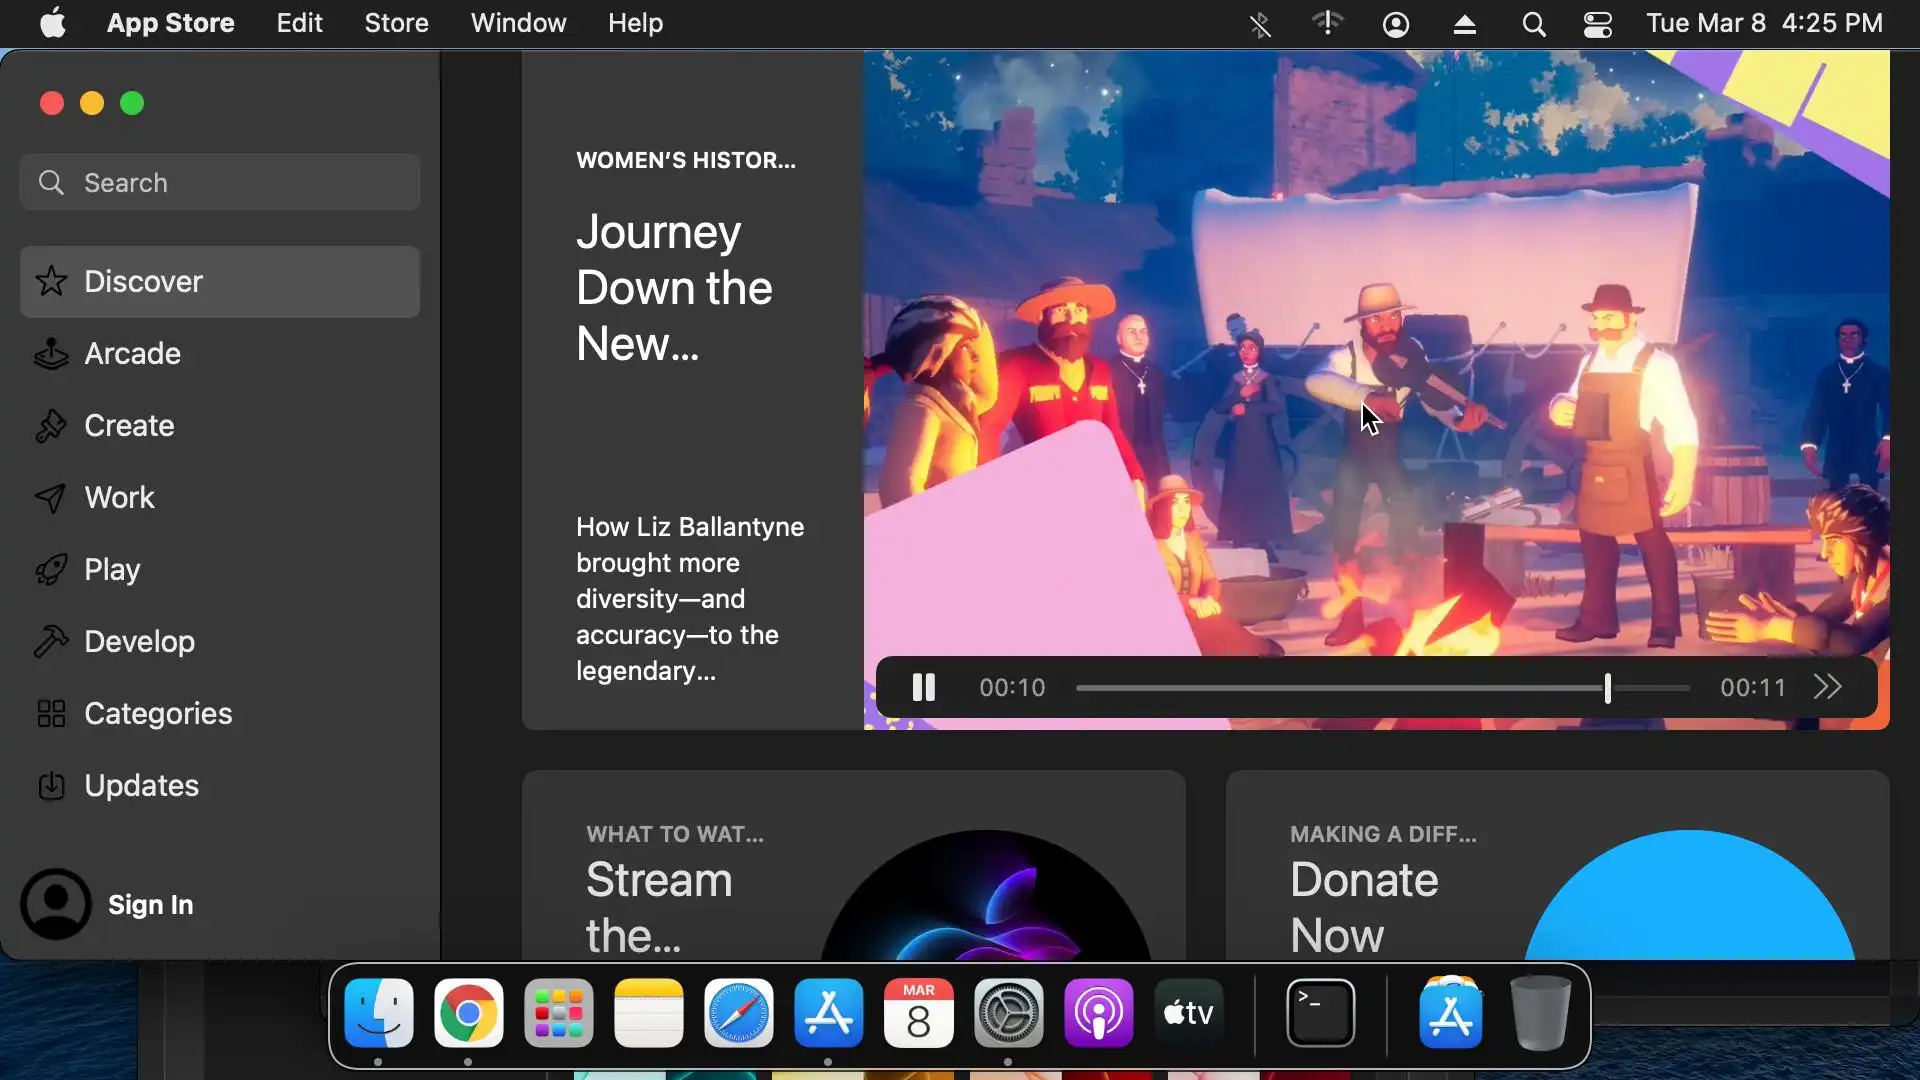1920x1080 pixels.
Task: Open the Work paper plane item
Action: pos(119,498)
